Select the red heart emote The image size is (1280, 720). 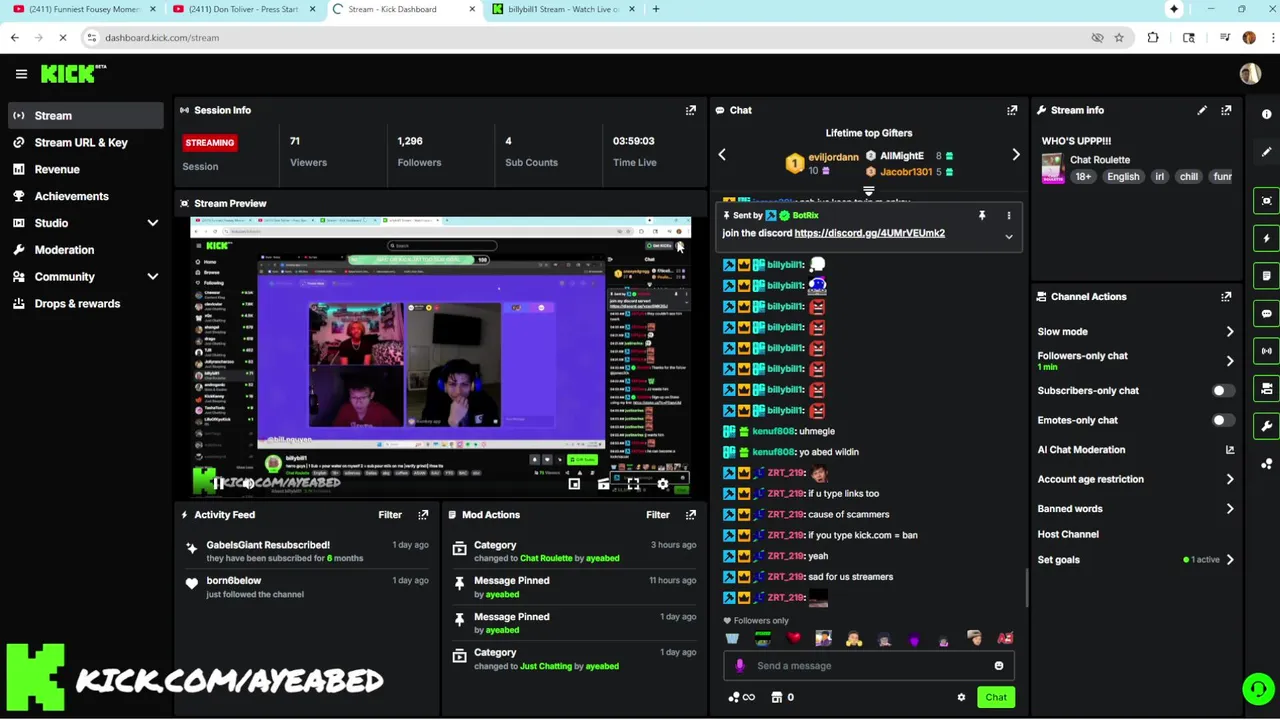coord(793,639)
